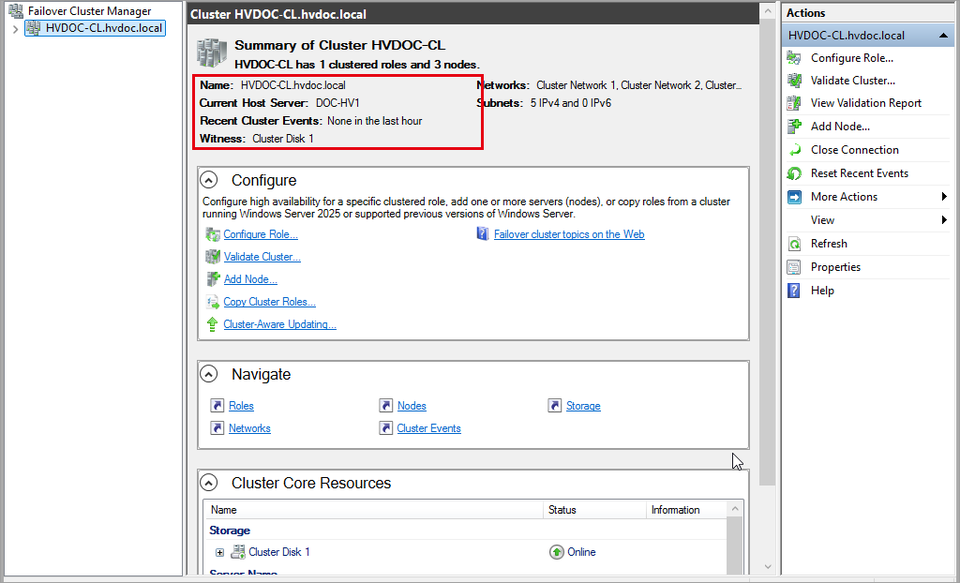
Task: Click the main pane scroll down arrow
Action: coord(768,567)
